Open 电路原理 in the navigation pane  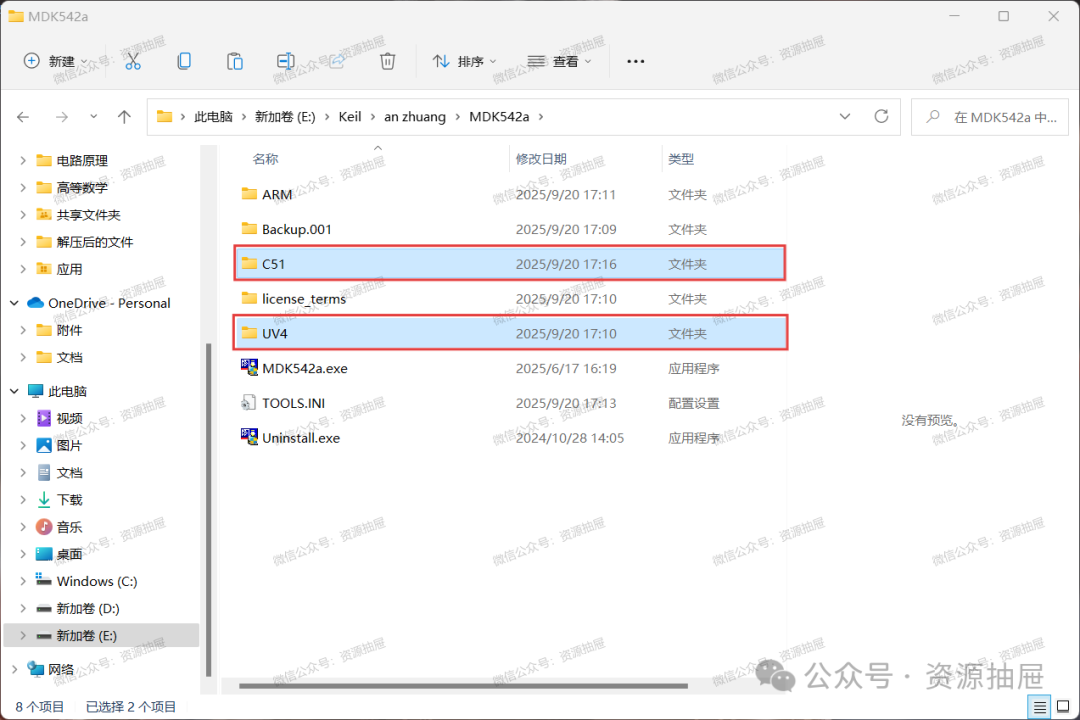pos(82,161)
